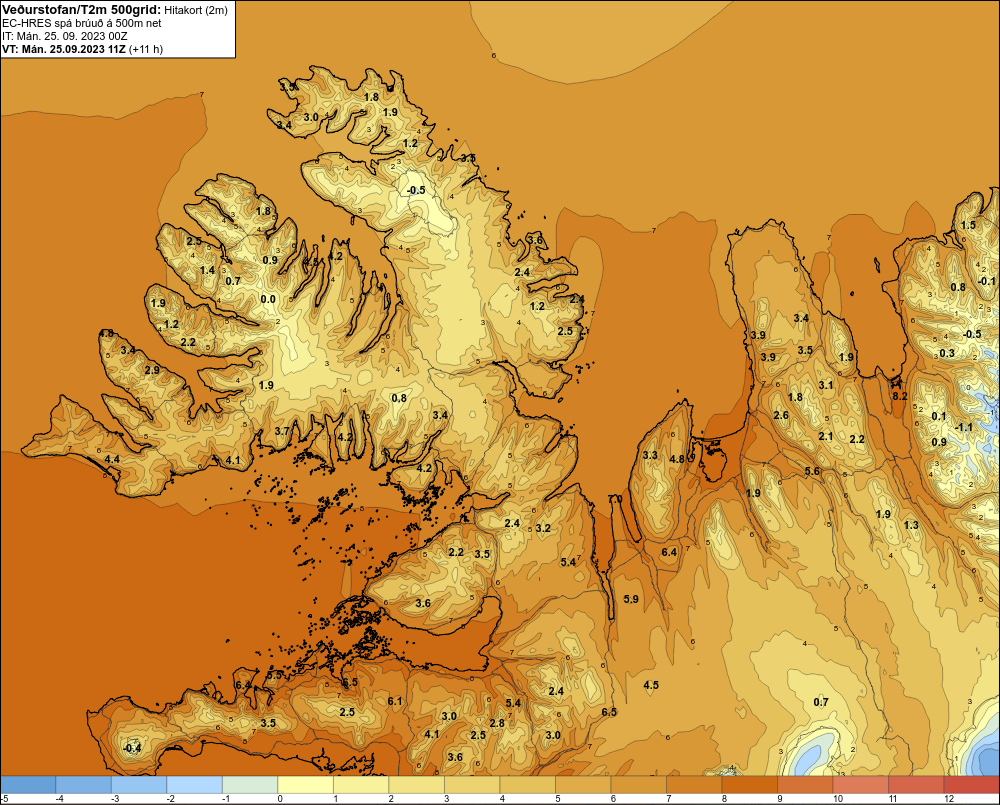
Task: Click the legend tick label '-5'
Action: click(x=5, y=799)
